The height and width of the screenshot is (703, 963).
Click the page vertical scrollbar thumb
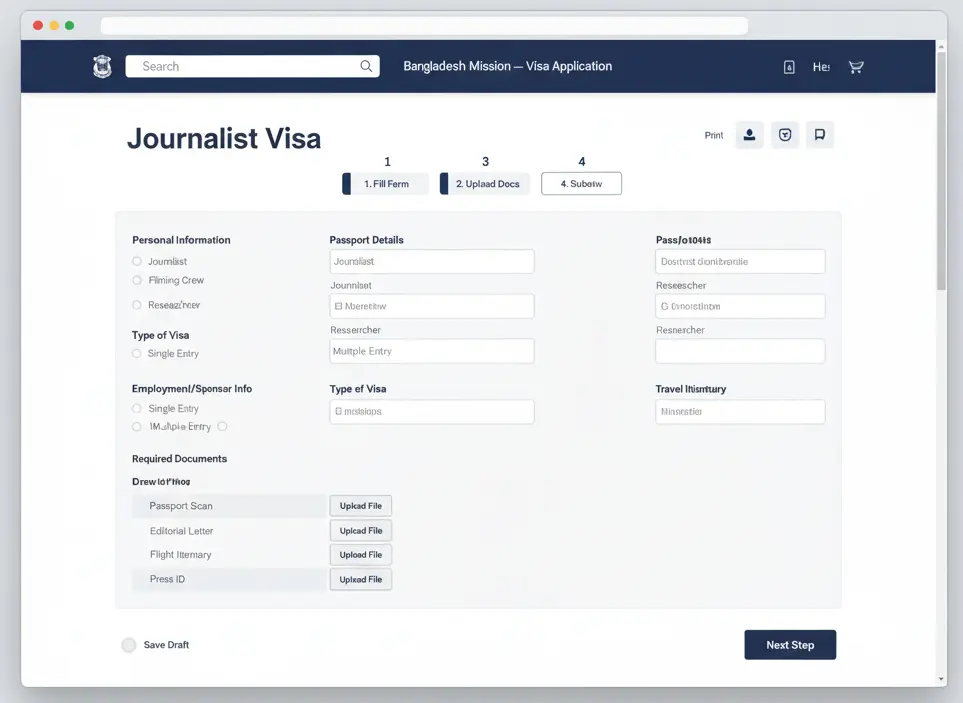[x=942, y=171]
